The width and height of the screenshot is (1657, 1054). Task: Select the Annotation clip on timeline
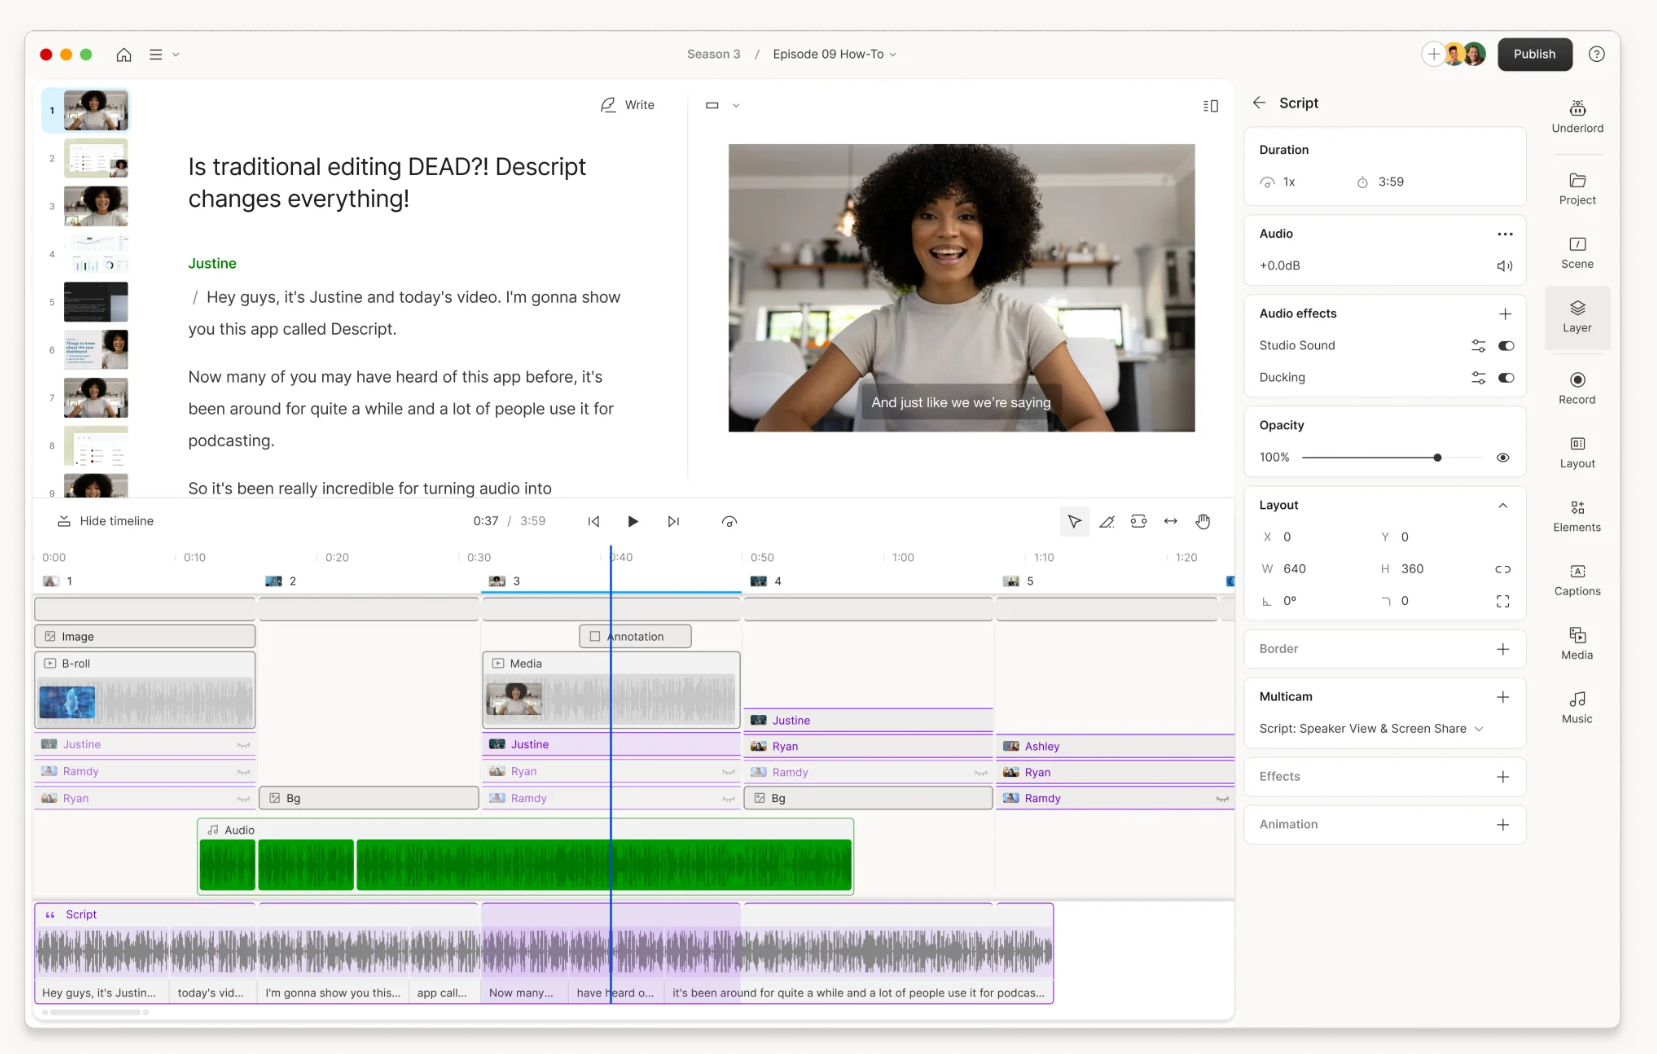(x=635, y=636)
